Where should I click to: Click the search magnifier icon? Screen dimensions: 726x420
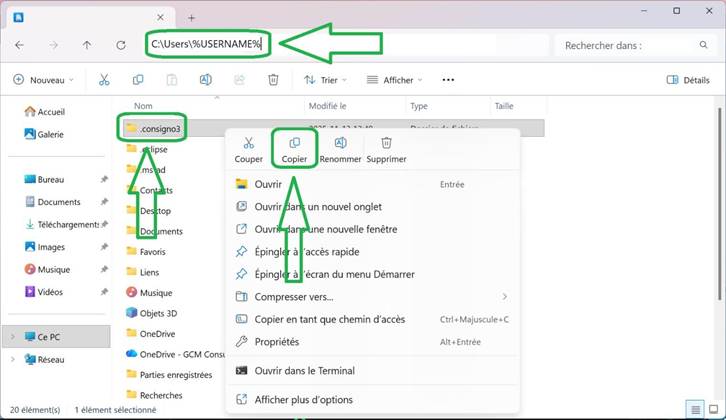click(x=703, y=45)
